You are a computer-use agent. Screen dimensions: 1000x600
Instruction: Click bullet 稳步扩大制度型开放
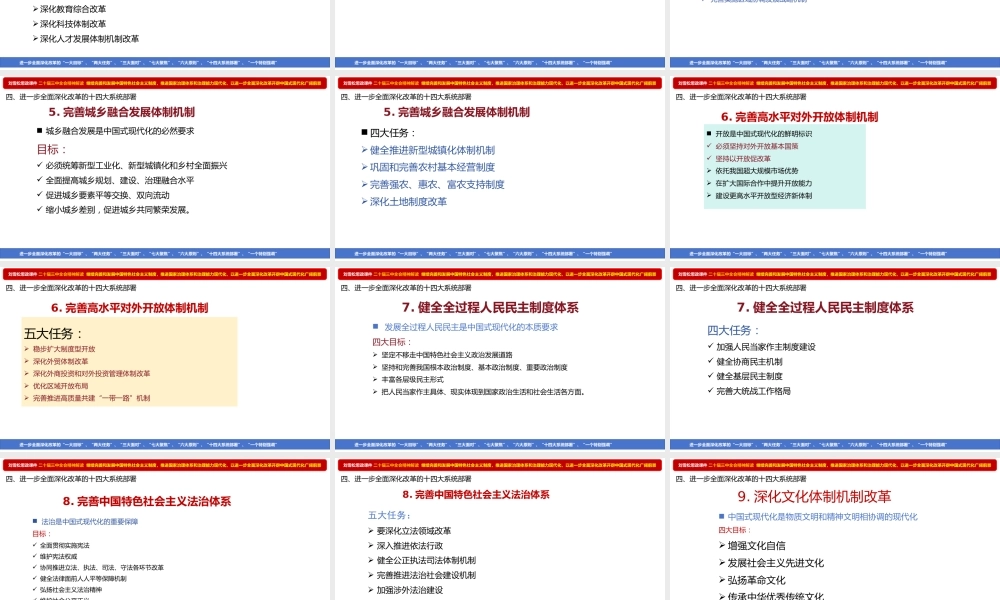coord(64,349)
